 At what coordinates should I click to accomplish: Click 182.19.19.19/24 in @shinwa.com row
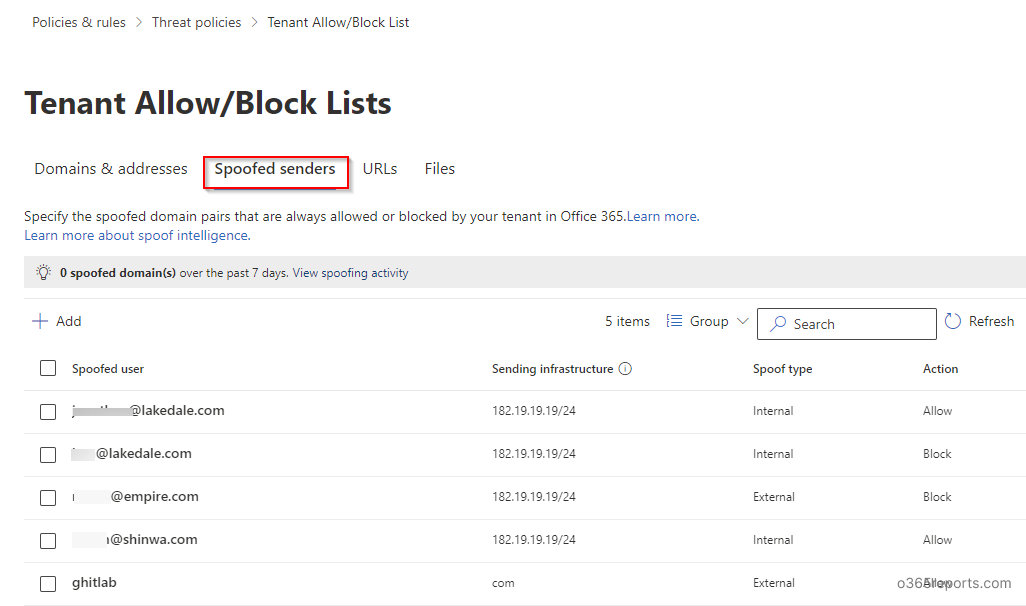[534, 541]
